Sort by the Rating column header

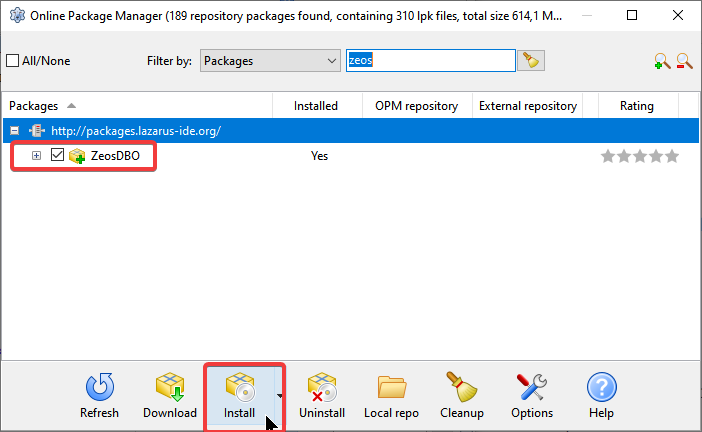638,106
